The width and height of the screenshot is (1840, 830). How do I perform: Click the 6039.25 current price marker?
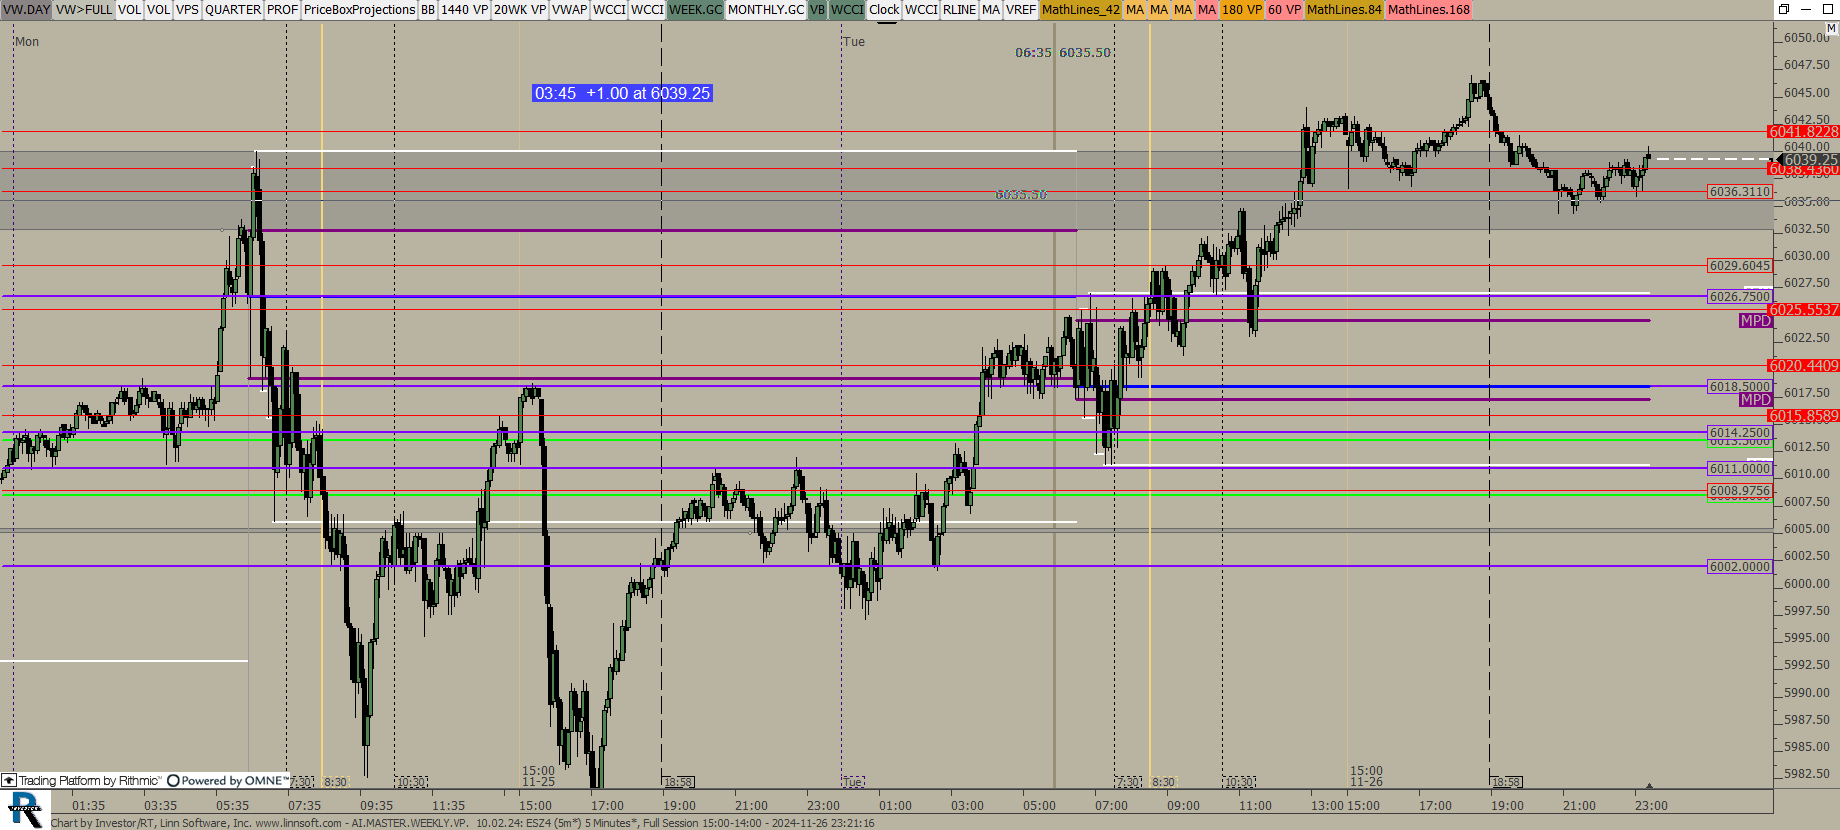tap(1809, 159)
